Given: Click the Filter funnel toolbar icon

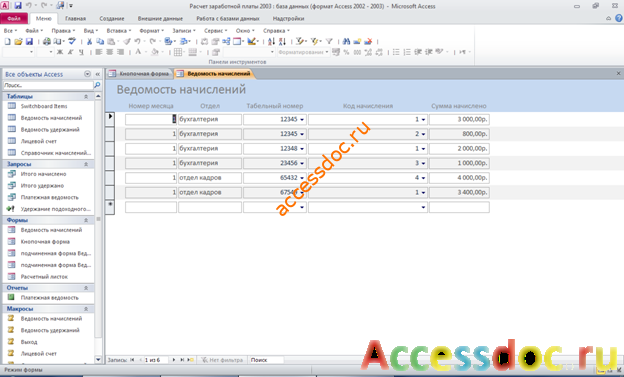Looking at the screenshot, I should 329,41.
